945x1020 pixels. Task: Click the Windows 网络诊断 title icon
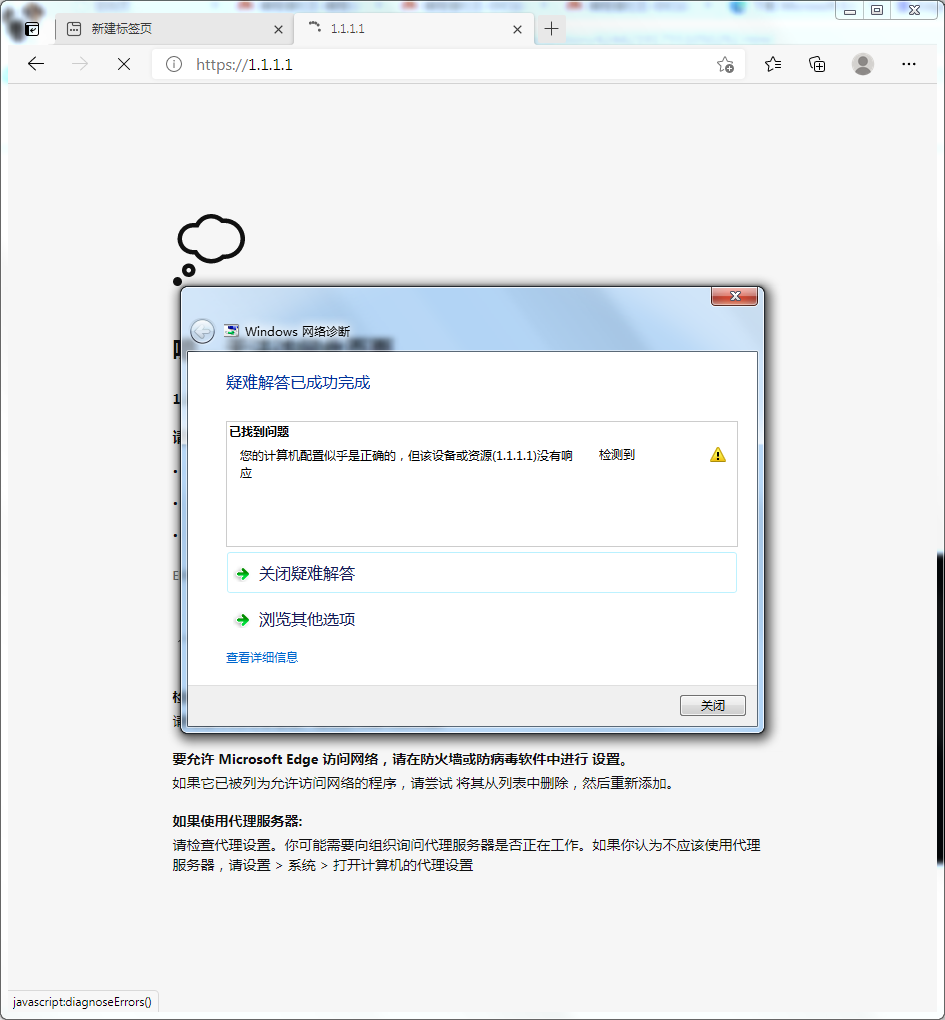[231, 330]
